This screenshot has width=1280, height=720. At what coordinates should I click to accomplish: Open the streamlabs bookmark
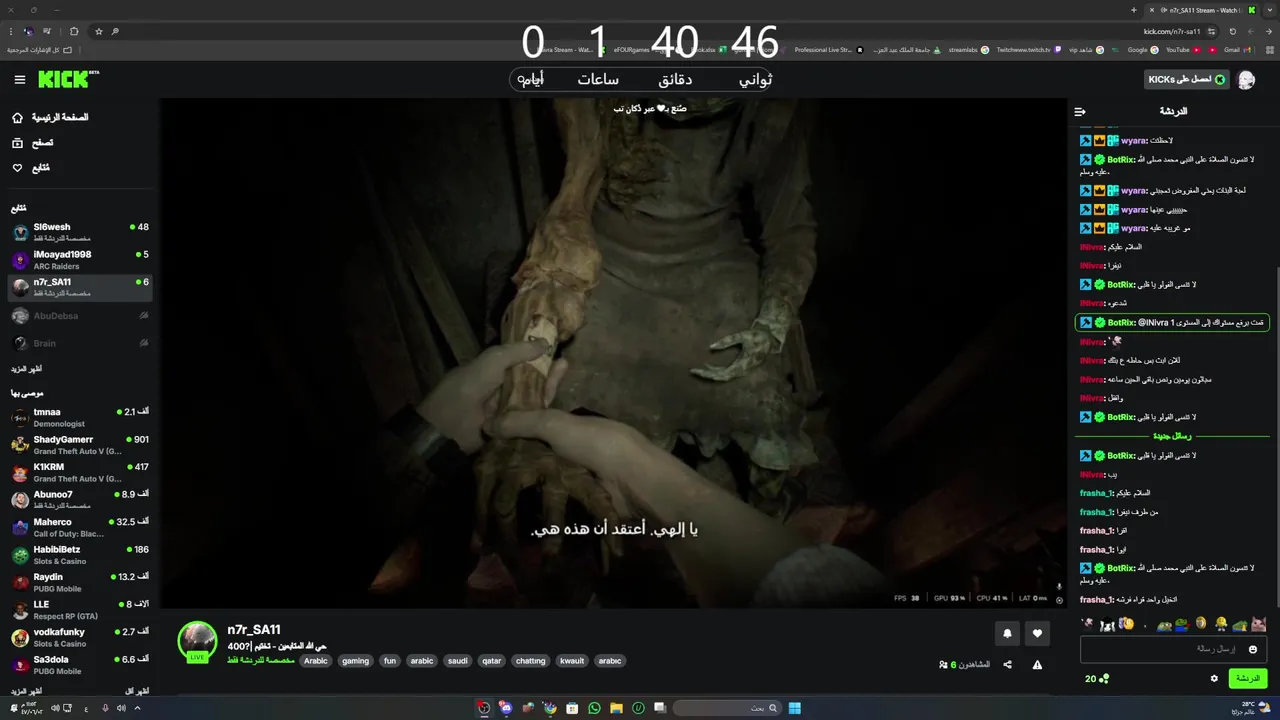tap(968, 49)
